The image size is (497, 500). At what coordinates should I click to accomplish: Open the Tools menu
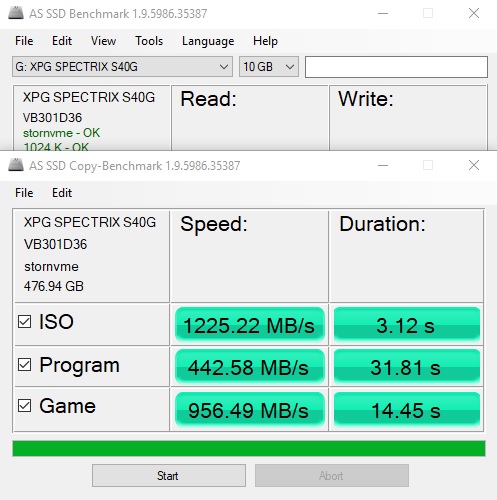149,41
